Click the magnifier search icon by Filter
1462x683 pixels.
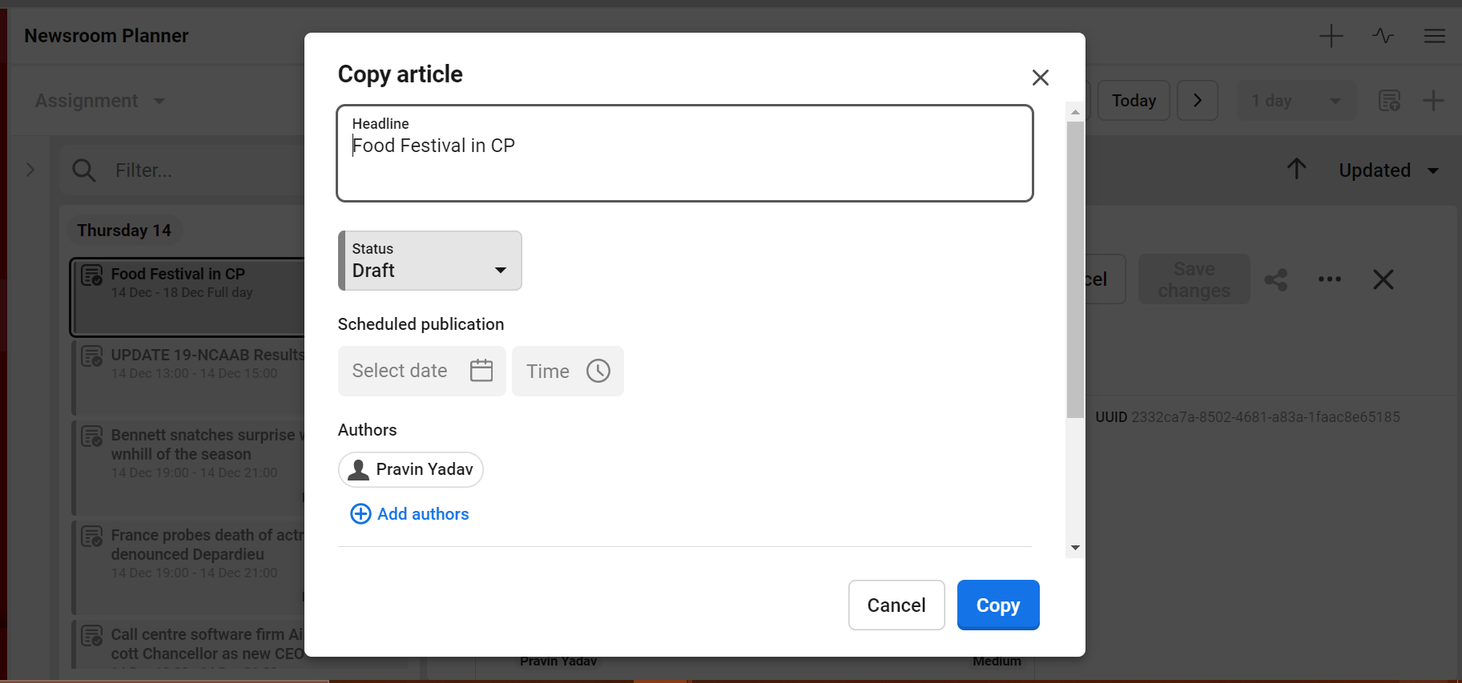point(85,171)
